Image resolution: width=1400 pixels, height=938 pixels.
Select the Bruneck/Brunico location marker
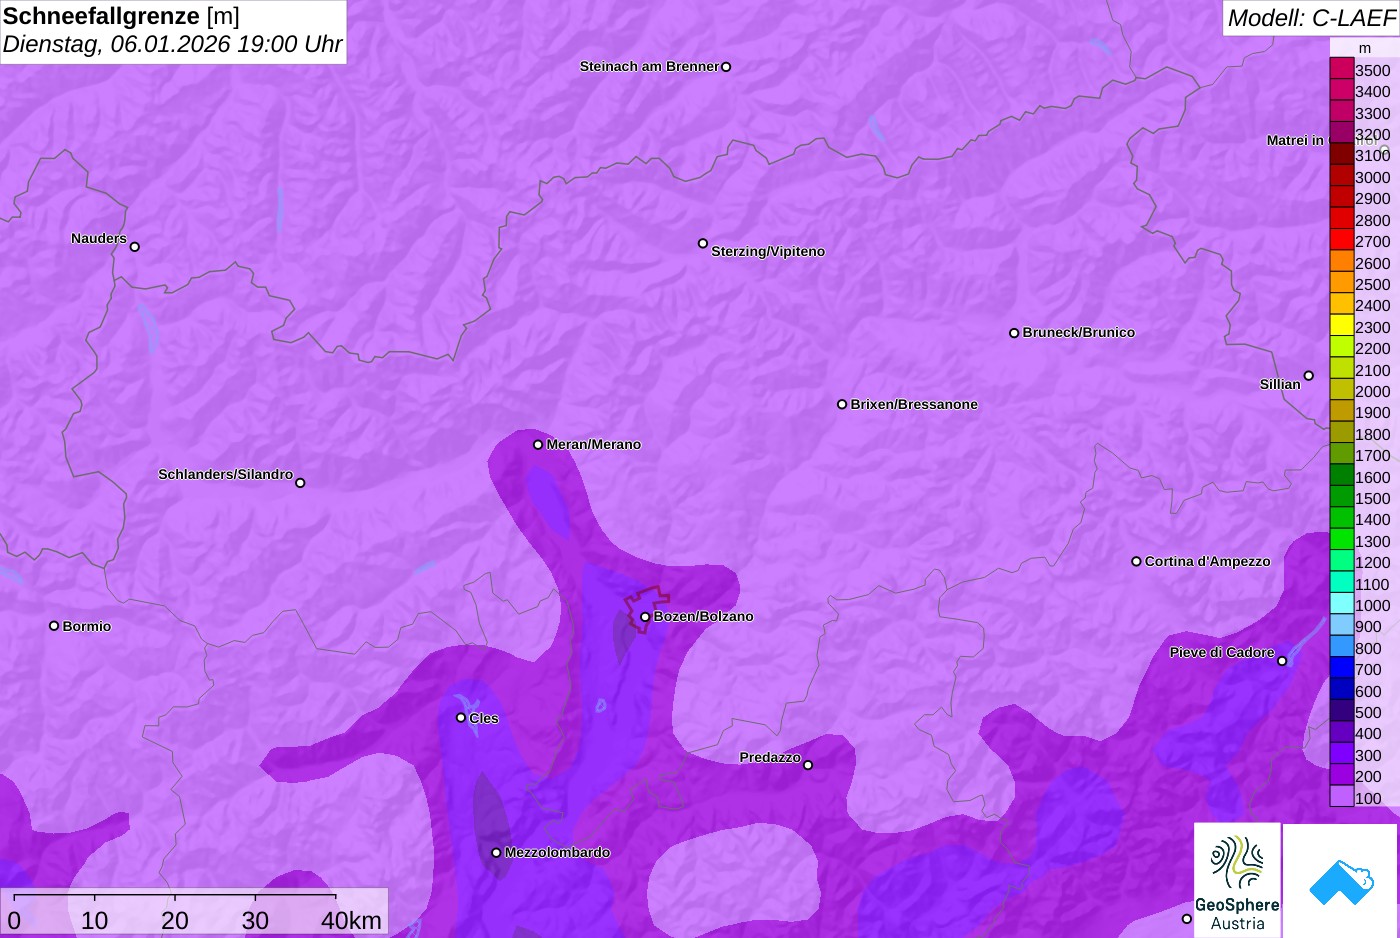pos(1014,333)
